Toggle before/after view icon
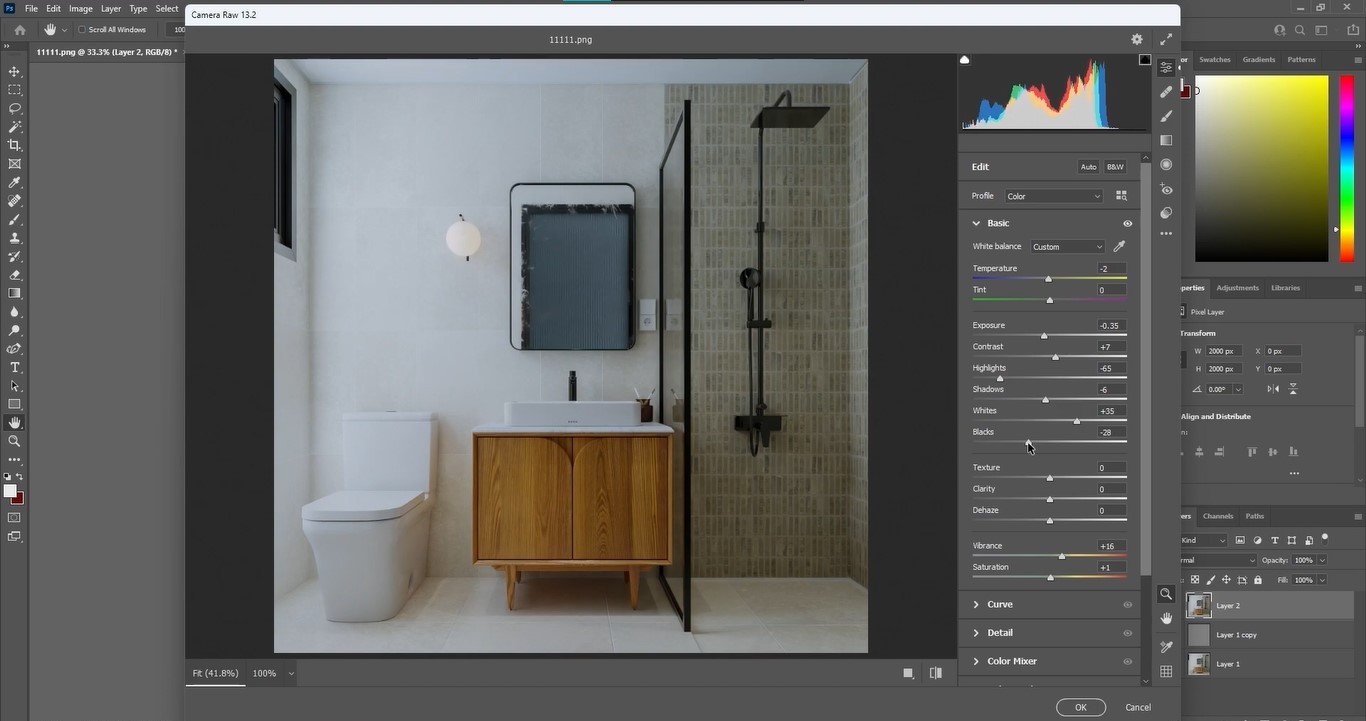 tap(935, 673)
